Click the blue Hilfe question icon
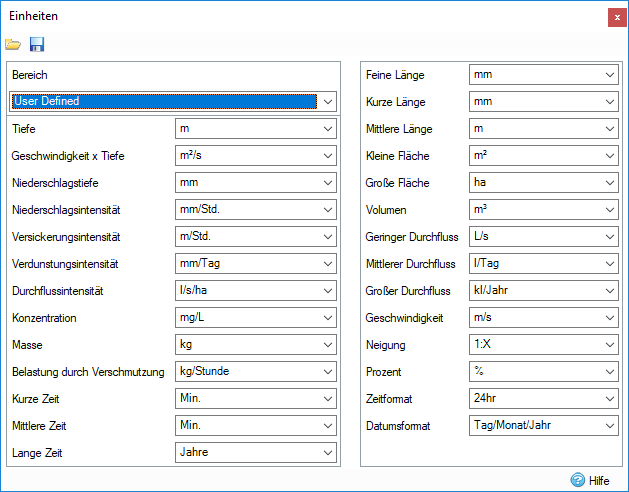This screenshot has width=629, height=492. [x=577, y=480]
